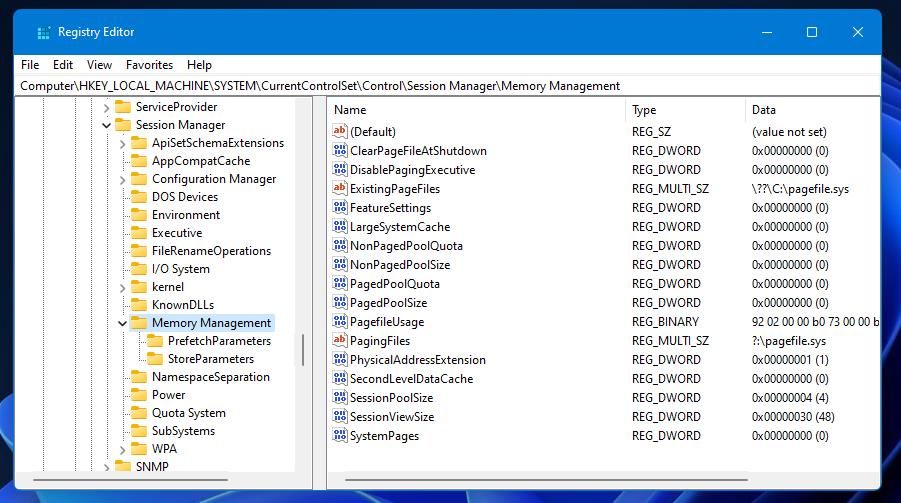The image size is (901, 503).
Task: Collapse the Memory Management tree node
Action: tap(122, 323)
